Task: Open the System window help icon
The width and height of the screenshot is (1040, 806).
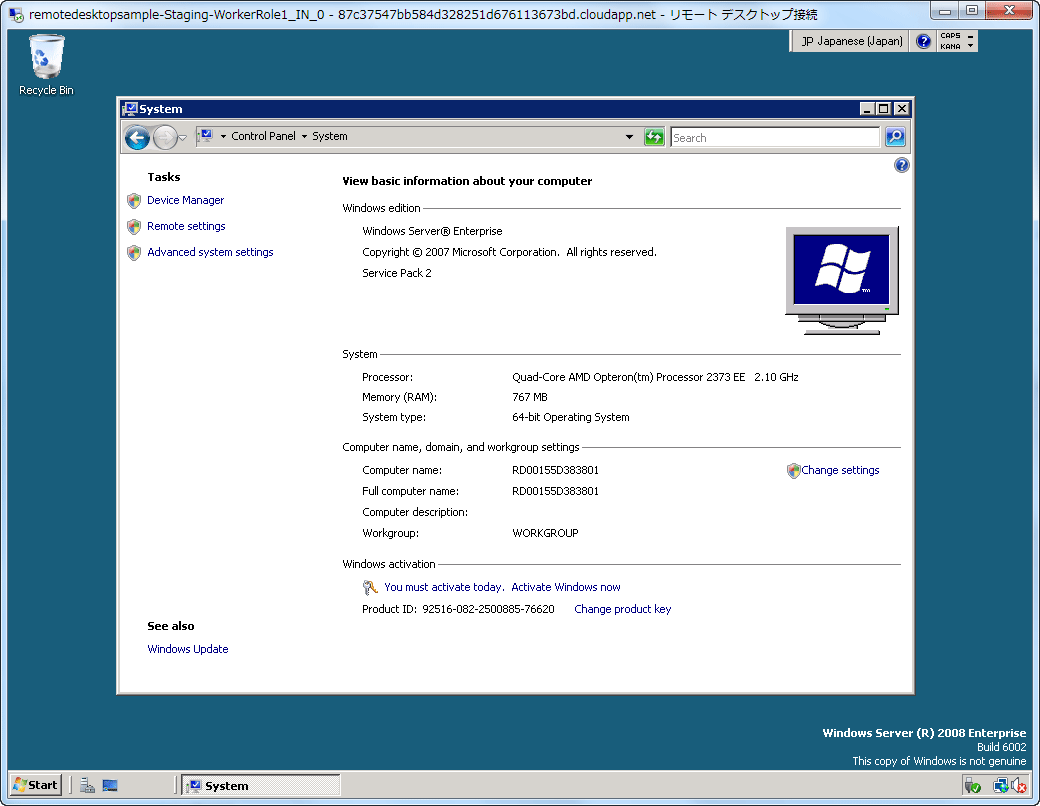Action: click(x=901, y=165)
